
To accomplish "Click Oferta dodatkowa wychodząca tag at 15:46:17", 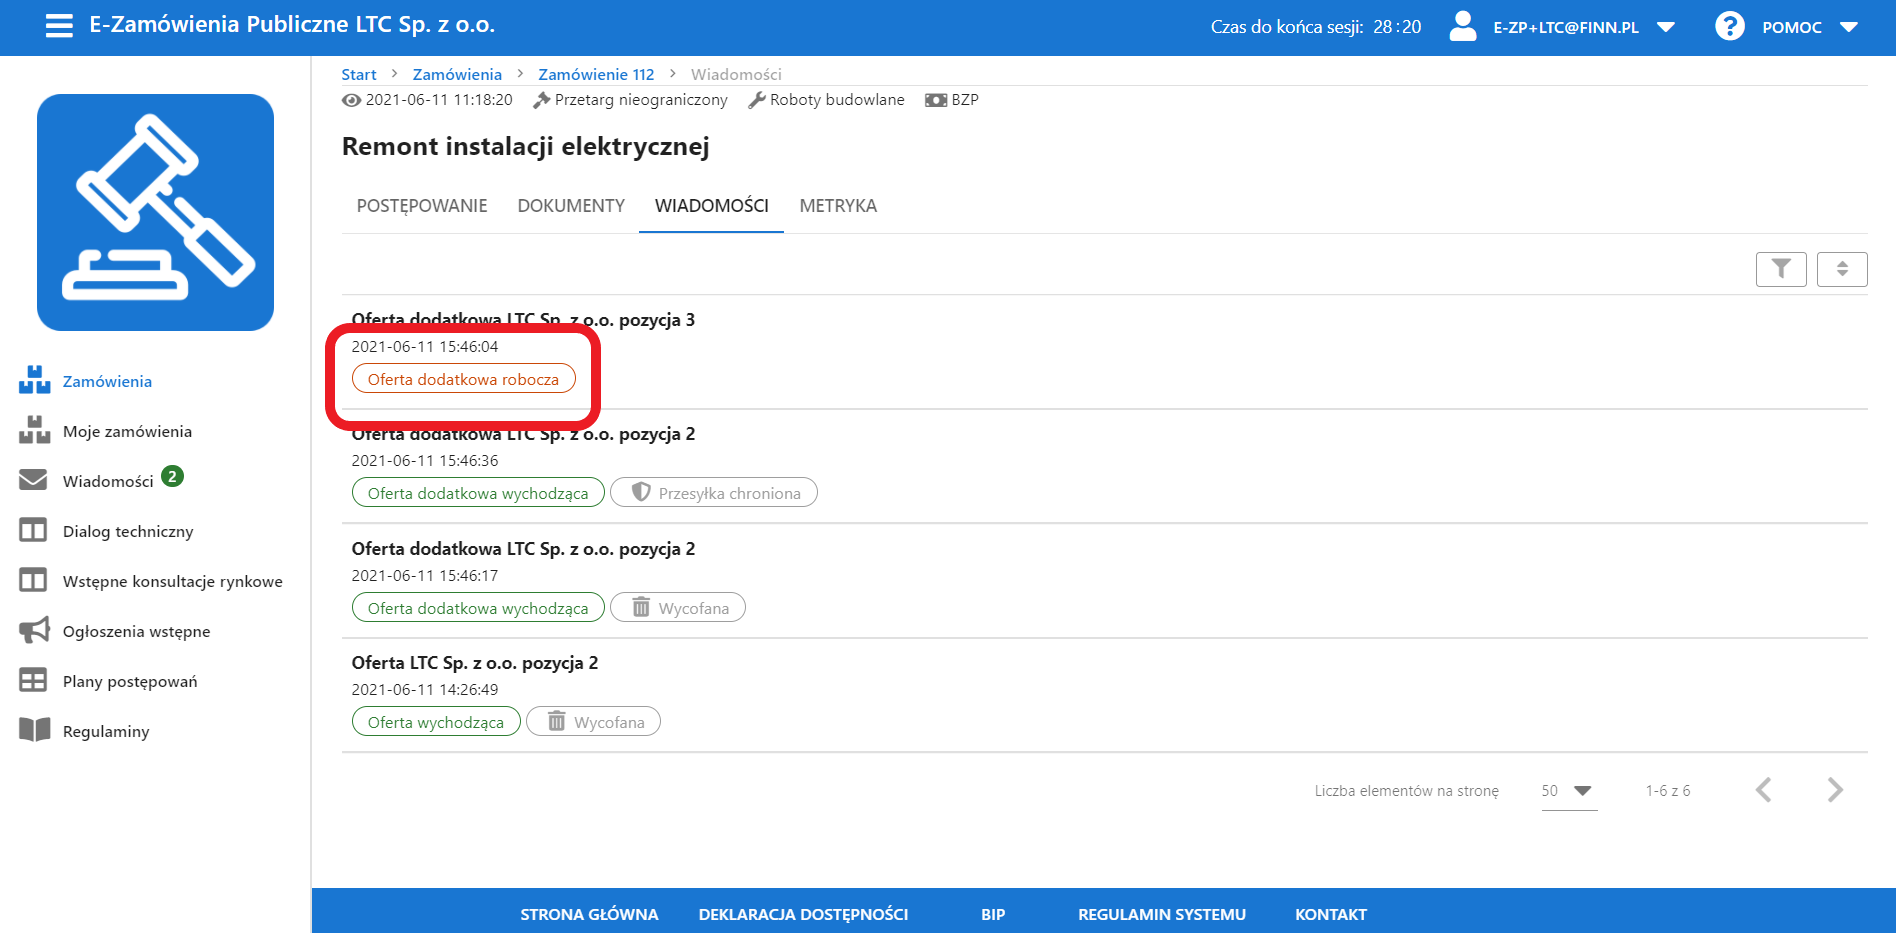I will point(478,608).
